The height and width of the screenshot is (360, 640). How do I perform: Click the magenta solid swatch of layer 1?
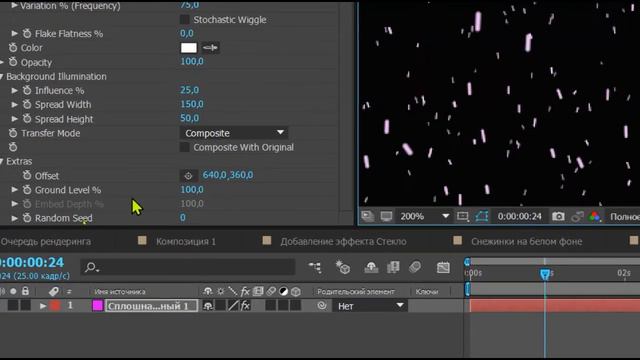98,306
